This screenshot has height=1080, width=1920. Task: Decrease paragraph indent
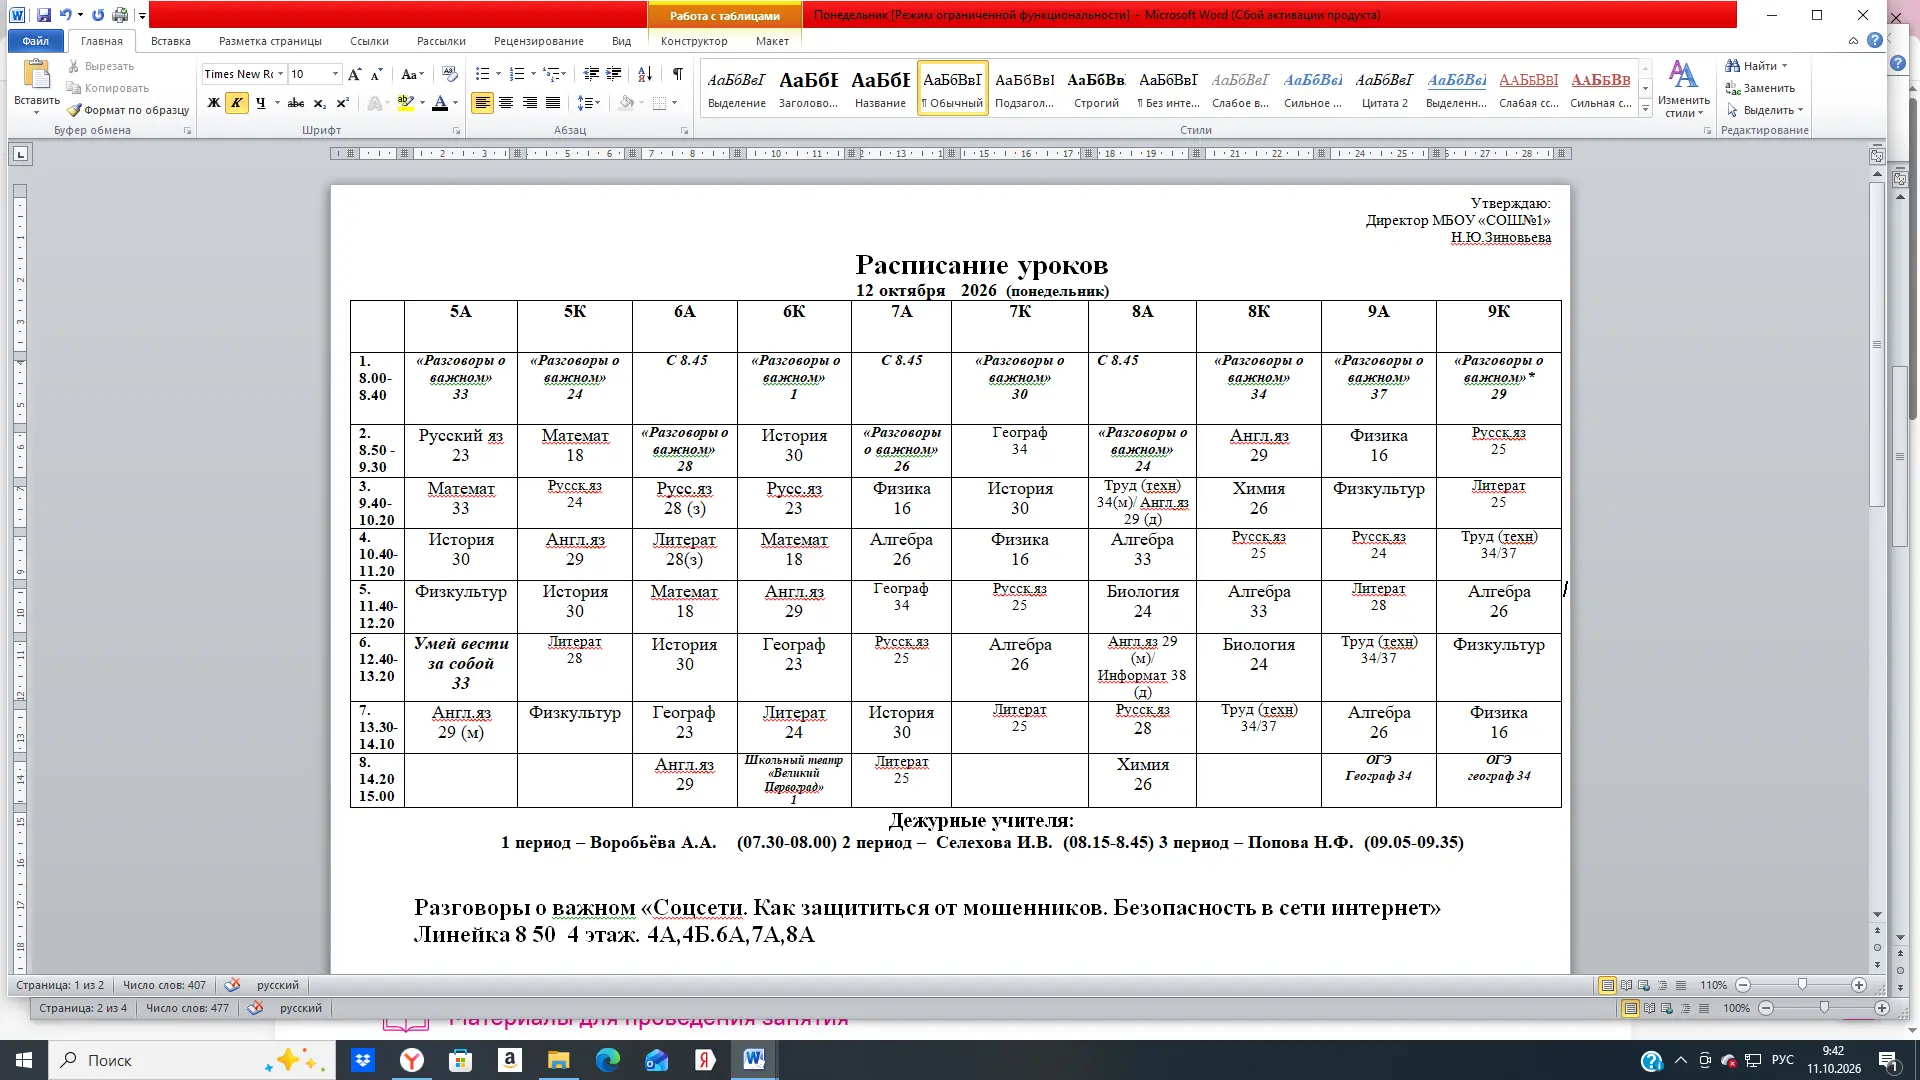pos(591,74)
